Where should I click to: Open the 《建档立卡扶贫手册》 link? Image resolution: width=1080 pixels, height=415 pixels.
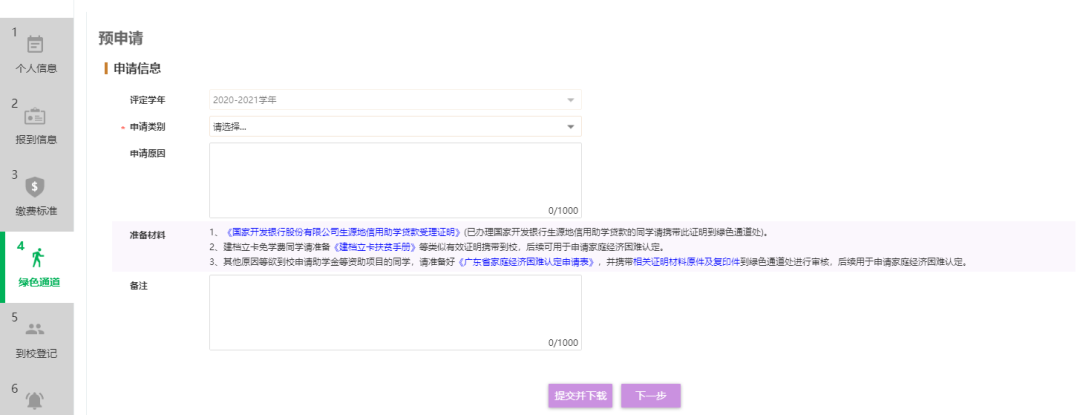point(375,247)
